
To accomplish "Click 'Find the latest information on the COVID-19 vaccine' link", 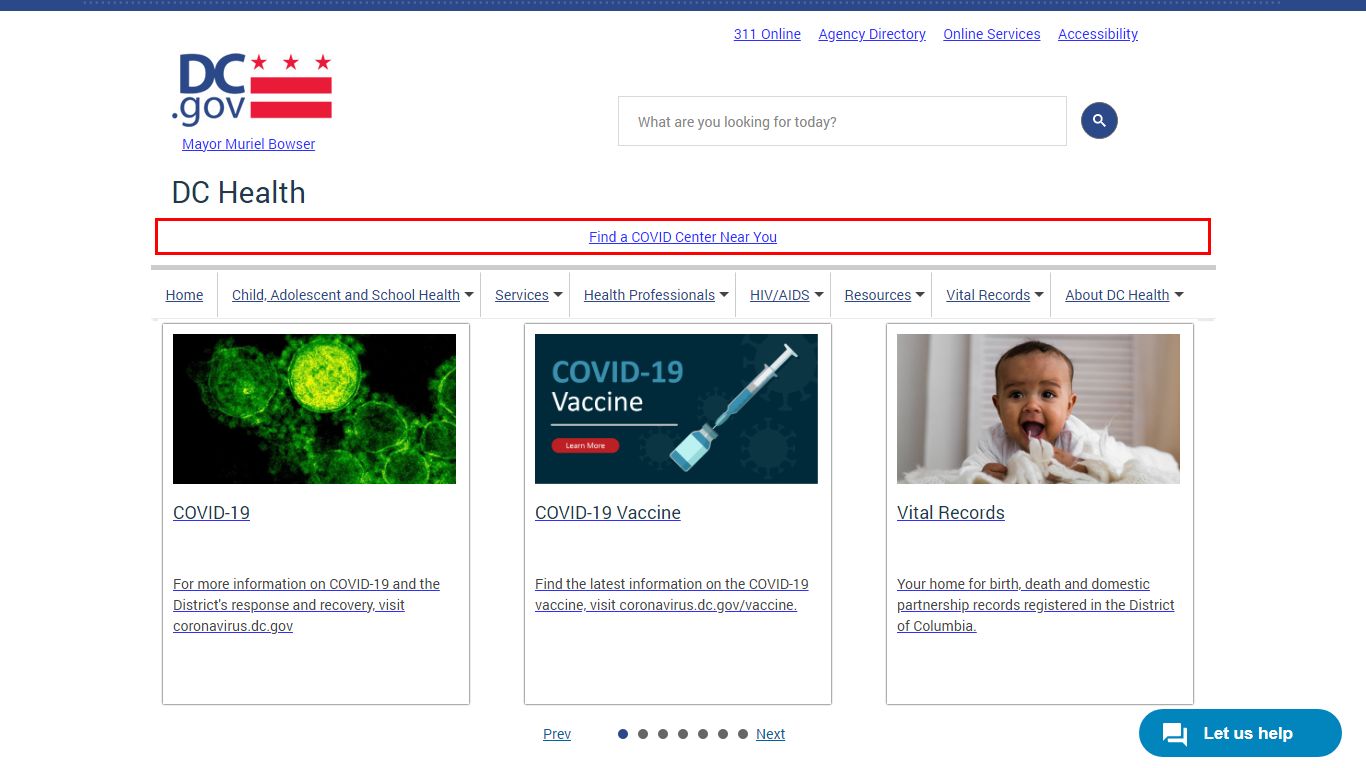I will tap(672, 594).
